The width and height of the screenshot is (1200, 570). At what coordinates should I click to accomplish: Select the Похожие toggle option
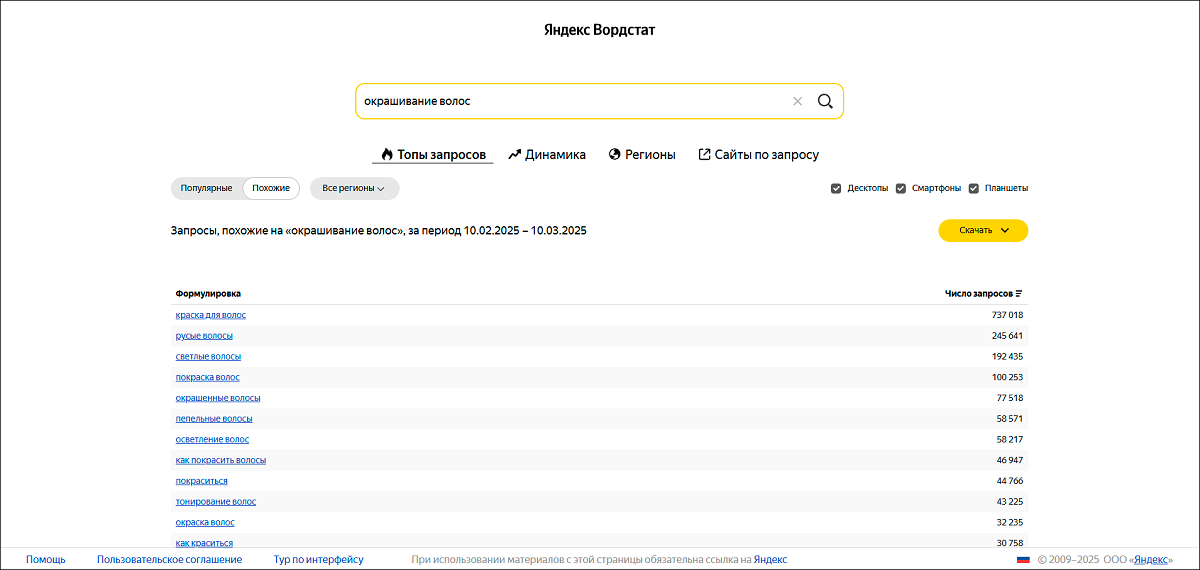[271, 188]
